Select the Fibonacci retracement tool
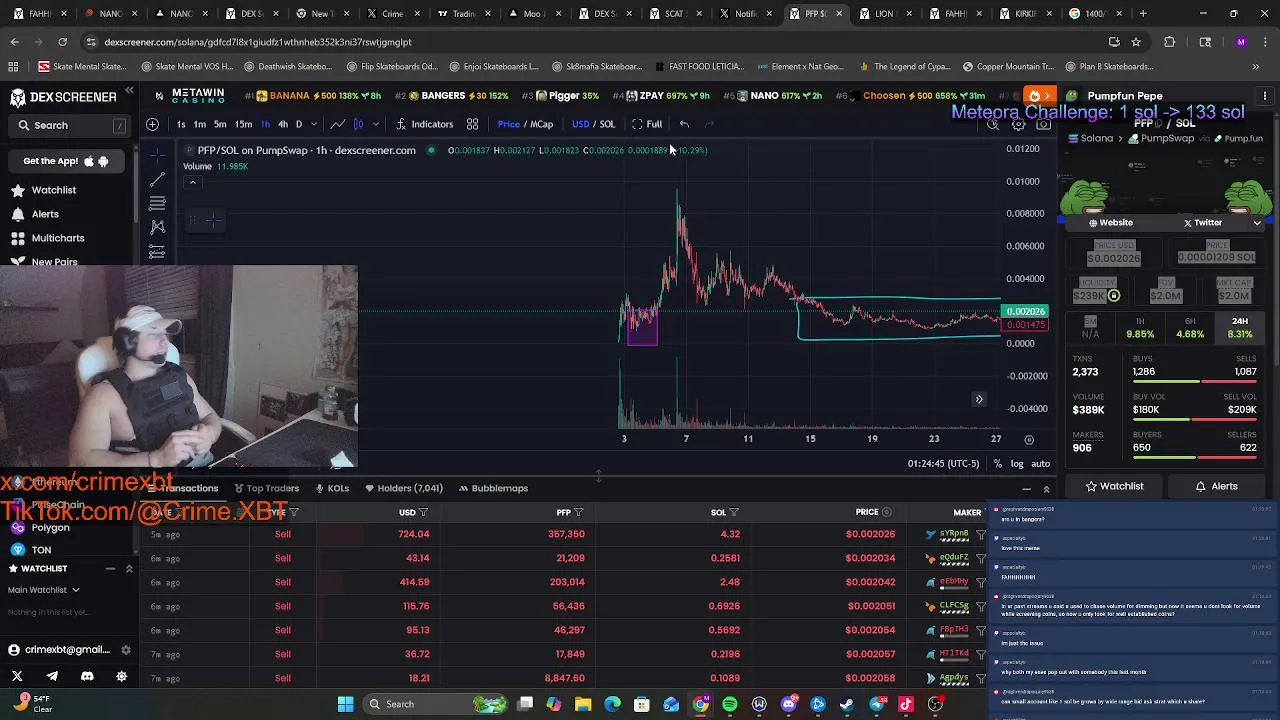The width and height of the screenshot is (1280, 720). [157, 203]
